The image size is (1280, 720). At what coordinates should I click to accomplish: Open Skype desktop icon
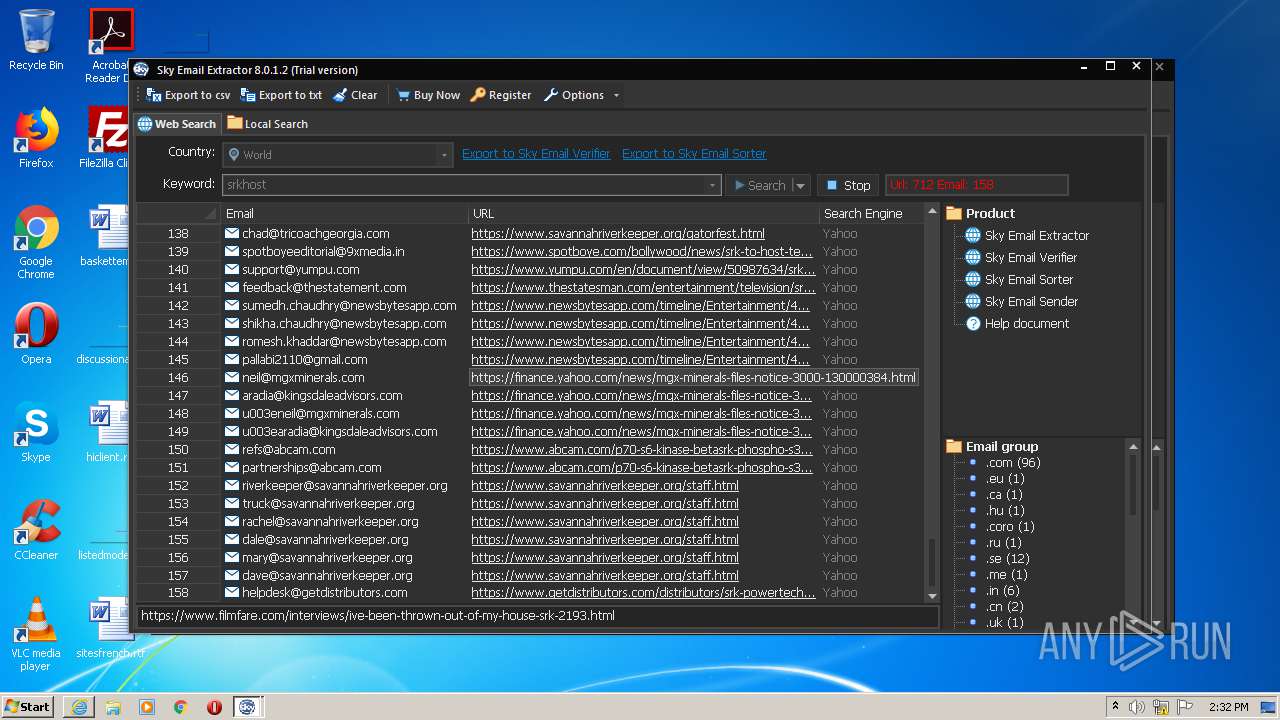(x=36, y=432)
